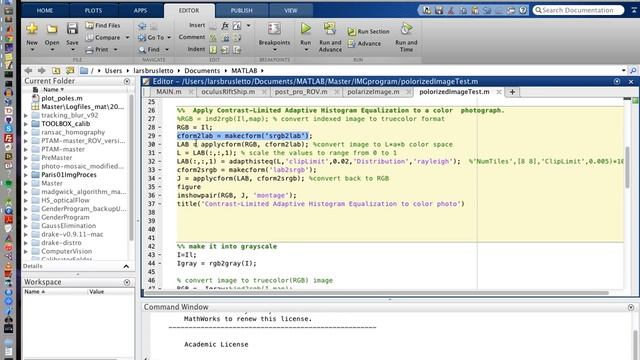Expand the GenderProgram folder
This screenshot has height=360, width=640.
(26, 217)
